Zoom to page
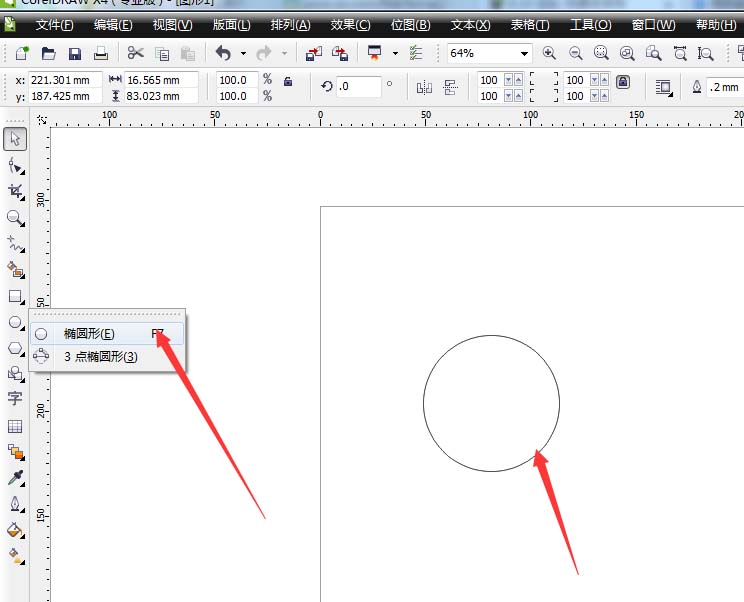 pos(653,53)
